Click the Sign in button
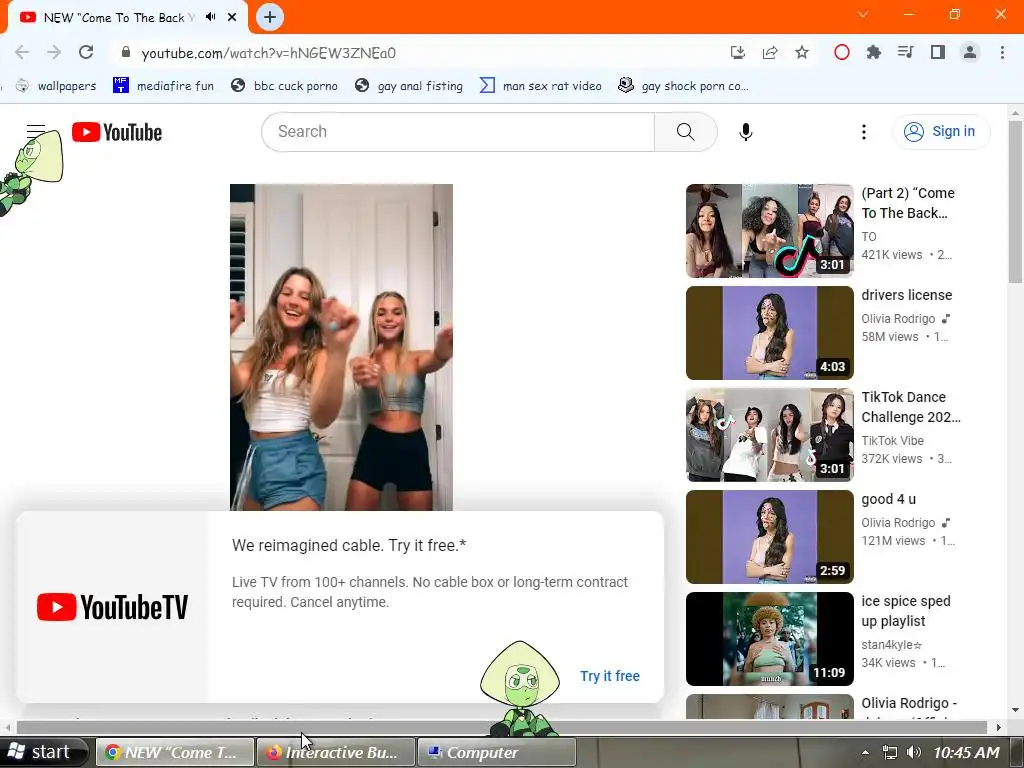The width and height of the screenshot is (1024, 768). pos(941,132)
